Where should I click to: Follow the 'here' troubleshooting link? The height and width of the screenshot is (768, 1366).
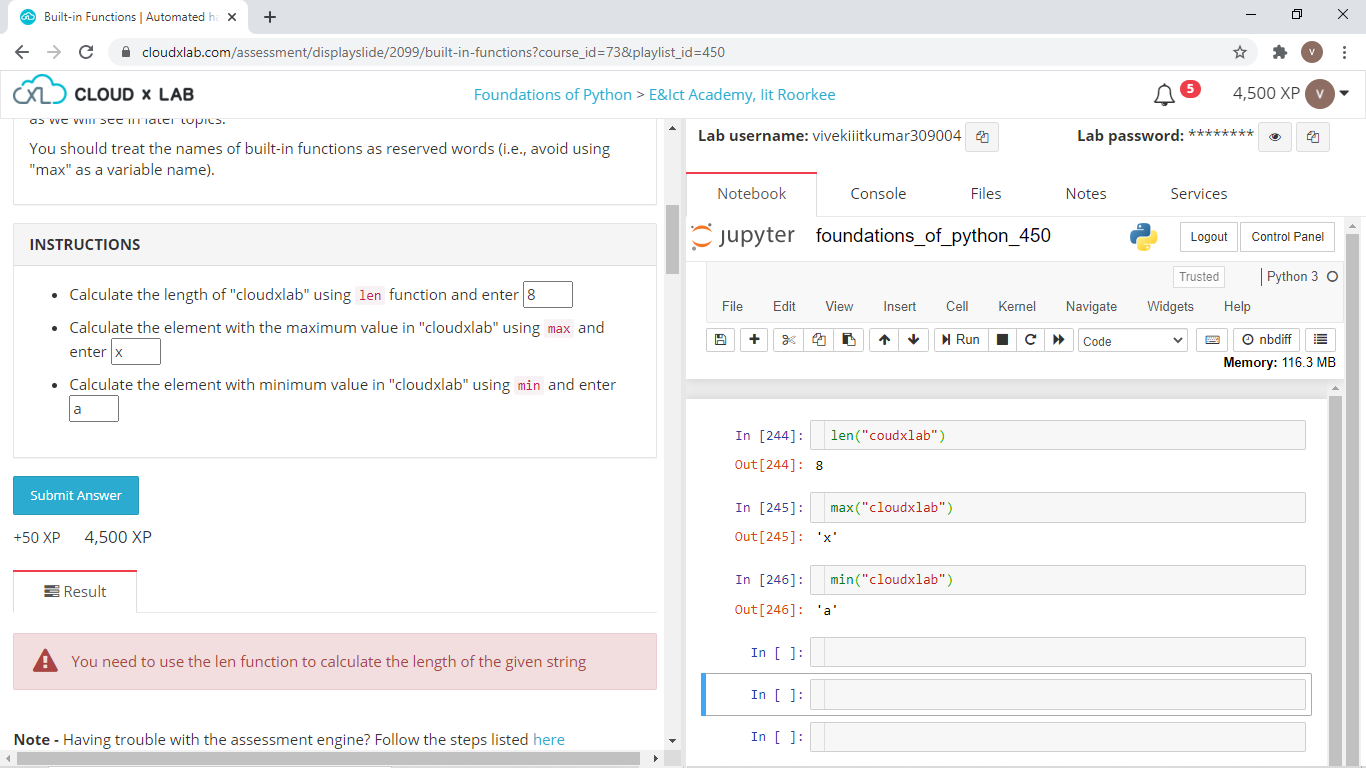(x=548, y=740)
